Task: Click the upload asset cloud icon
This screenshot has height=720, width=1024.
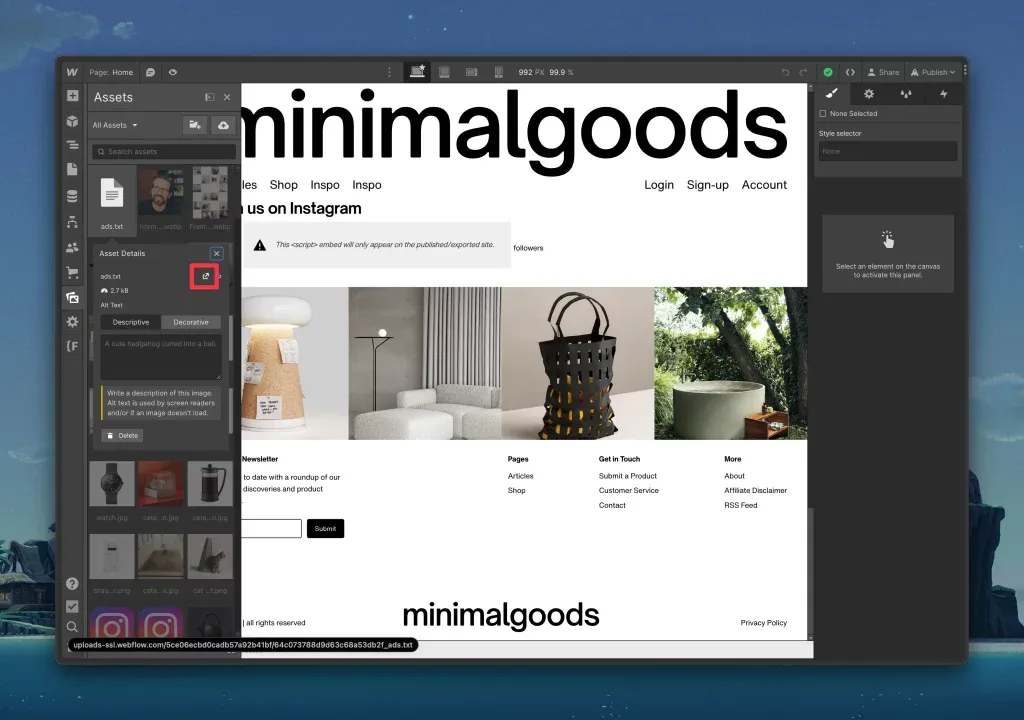Action: [x=223, y=125]
